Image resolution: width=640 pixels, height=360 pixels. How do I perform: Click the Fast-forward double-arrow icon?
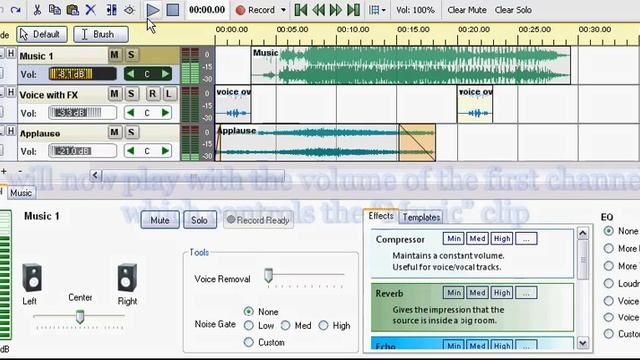[336, 10]
